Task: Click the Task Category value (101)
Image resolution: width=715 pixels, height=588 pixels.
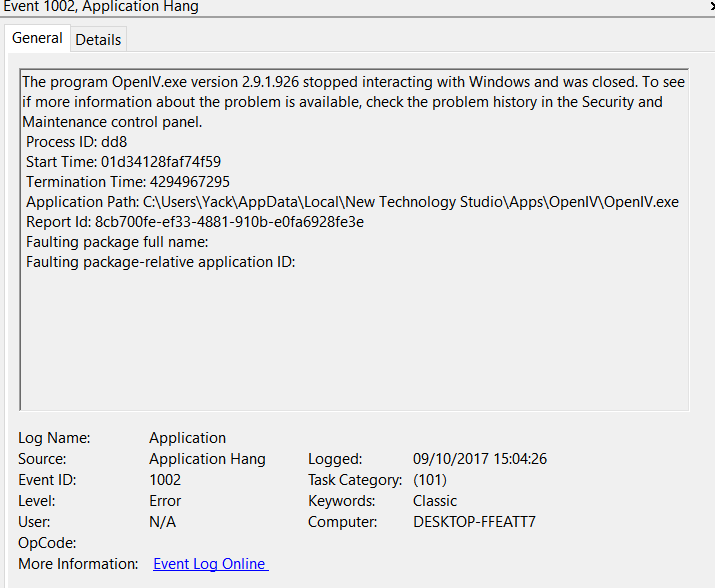Action: point(429,480)
